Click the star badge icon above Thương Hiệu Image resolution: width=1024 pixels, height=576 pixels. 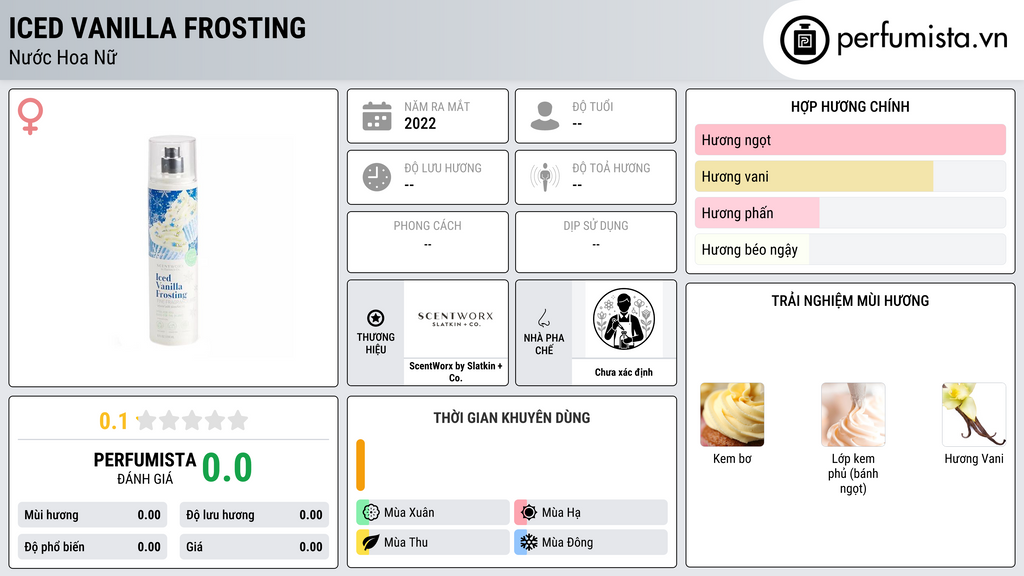376,318
